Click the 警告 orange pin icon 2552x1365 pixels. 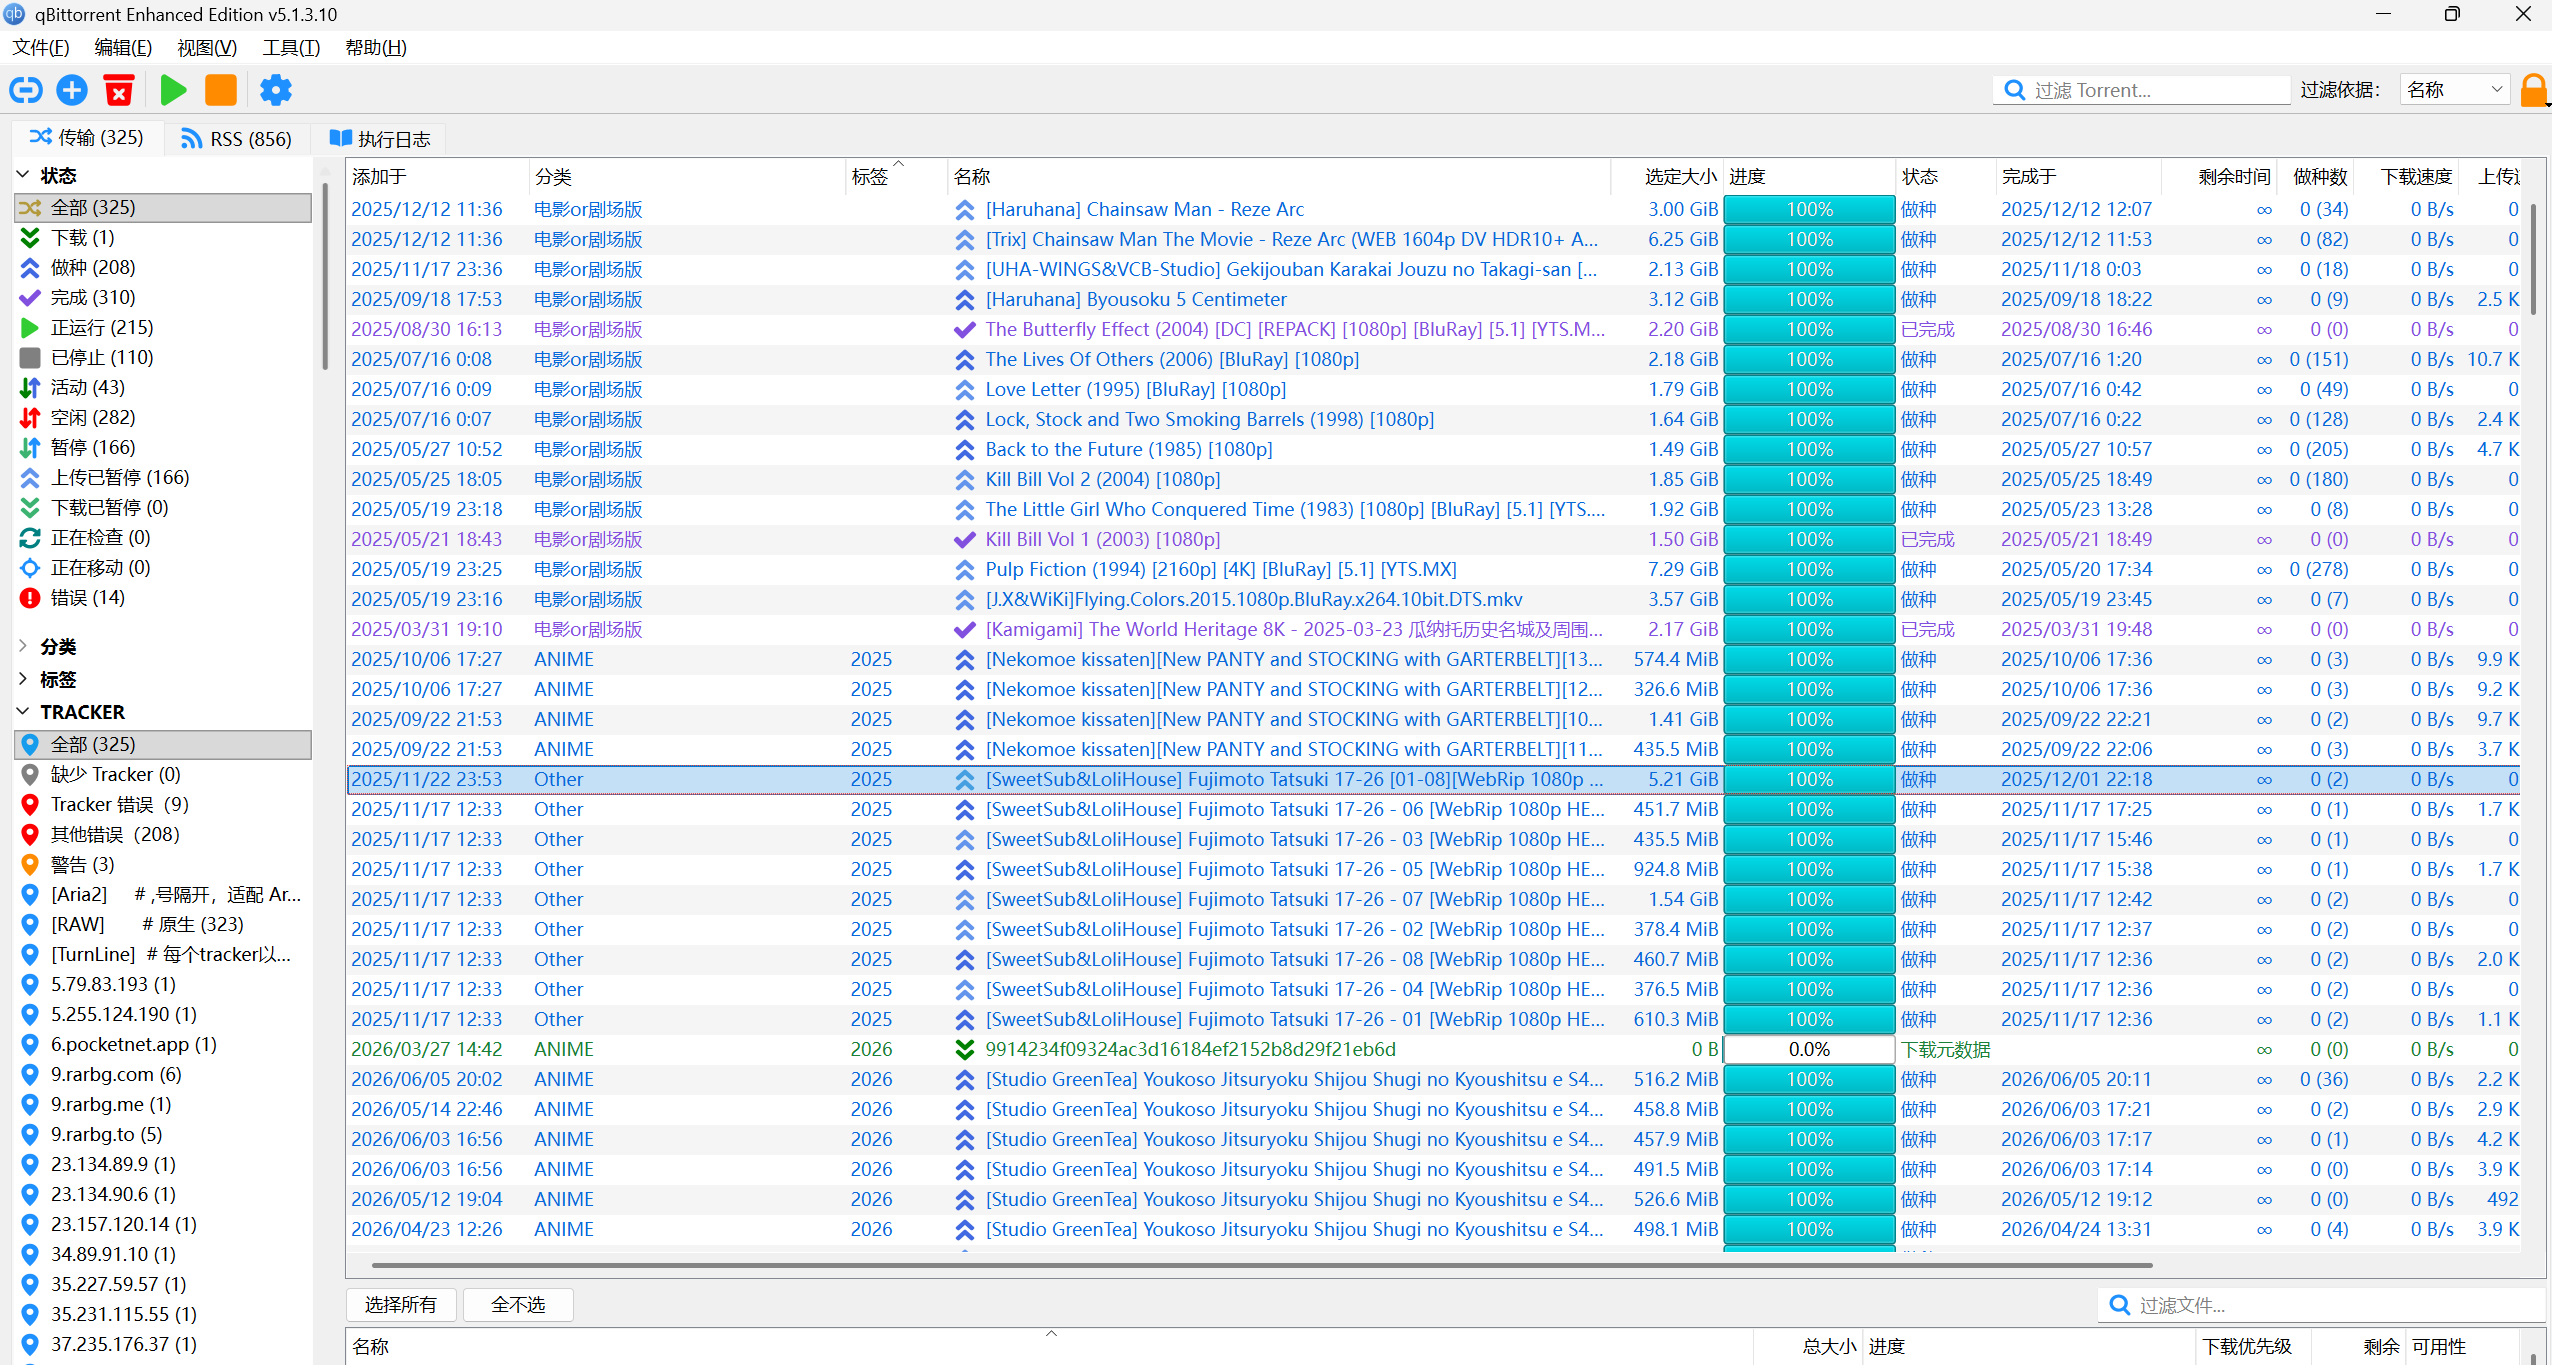[30, 865]
